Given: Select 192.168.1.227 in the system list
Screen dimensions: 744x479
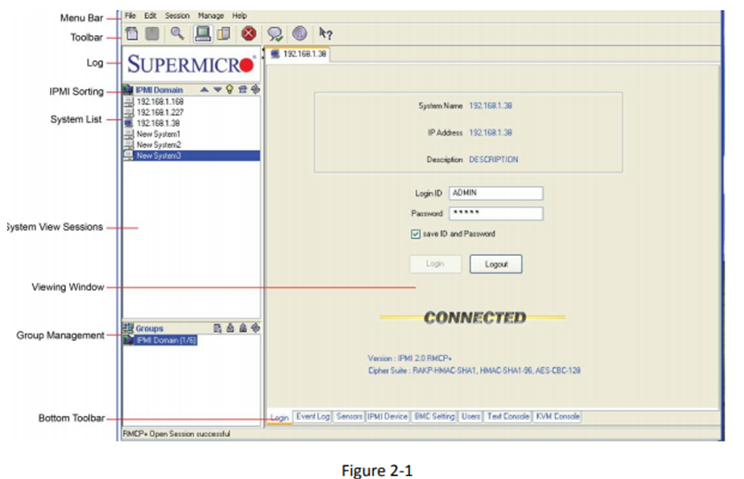Looking at the screenshot, I should [x=160, y=112].
